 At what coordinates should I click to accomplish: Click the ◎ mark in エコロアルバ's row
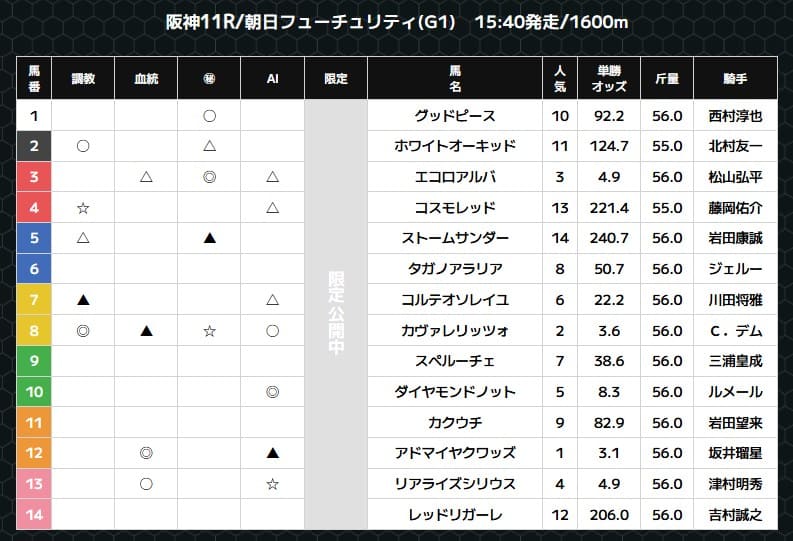click(x=209, y=177)
